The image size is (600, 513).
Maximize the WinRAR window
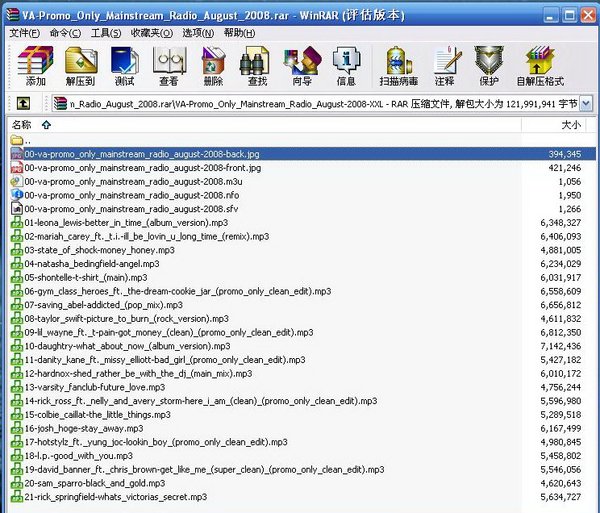(569, 15)
